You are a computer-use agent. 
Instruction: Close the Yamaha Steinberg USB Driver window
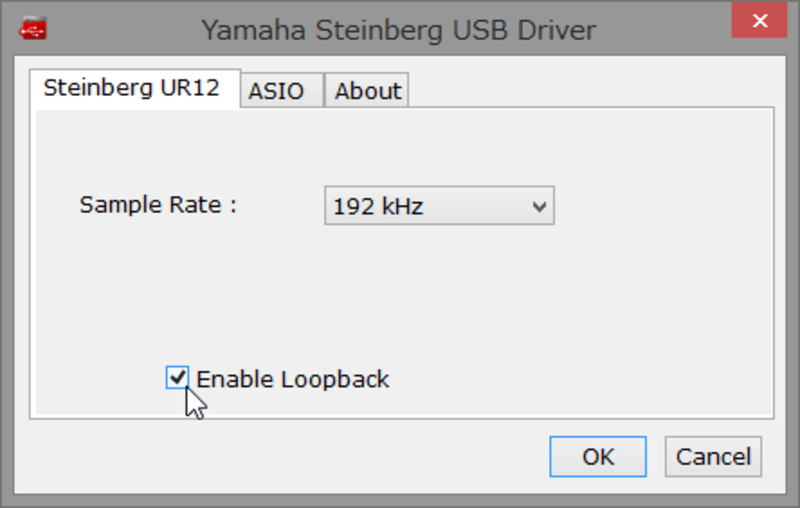pos(759,20)
